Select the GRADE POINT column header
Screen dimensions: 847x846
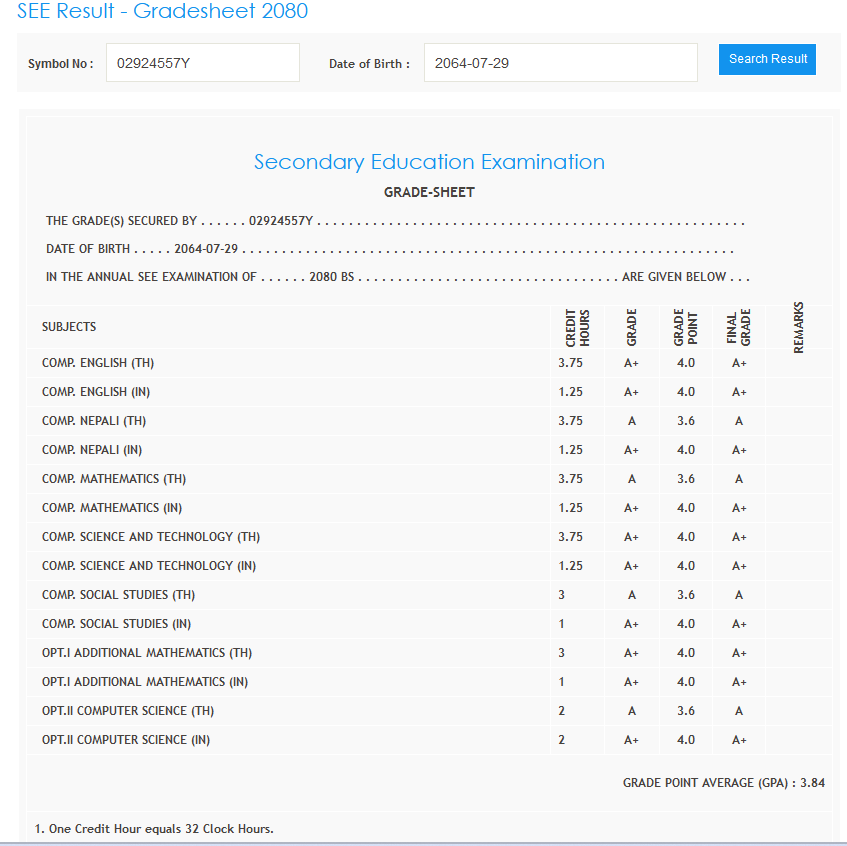point(685,328)
